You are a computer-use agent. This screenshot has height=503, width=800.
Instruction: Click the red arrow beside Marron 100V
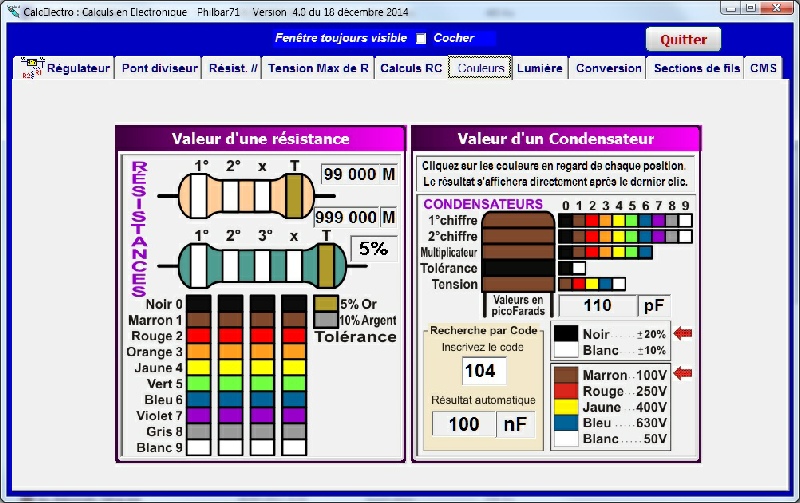tap(683, 374)
